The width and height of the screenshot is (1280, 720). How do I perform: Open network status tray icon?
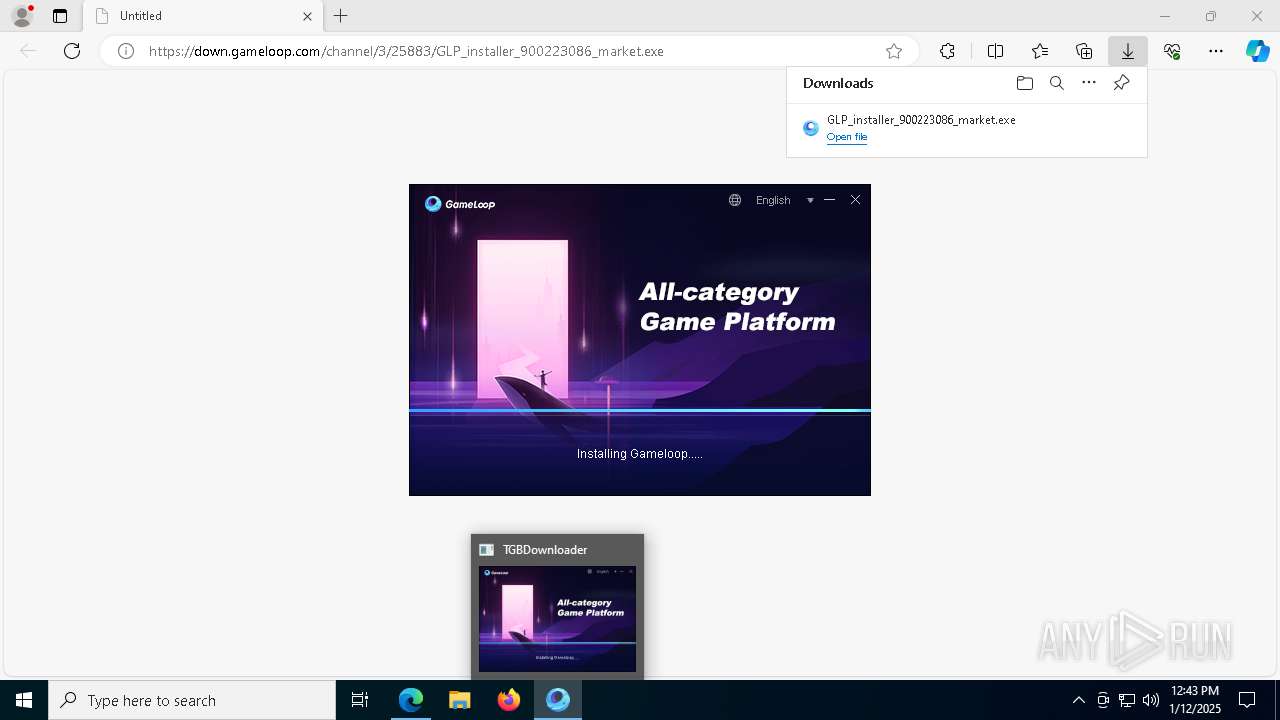(x=1127, y=700)
